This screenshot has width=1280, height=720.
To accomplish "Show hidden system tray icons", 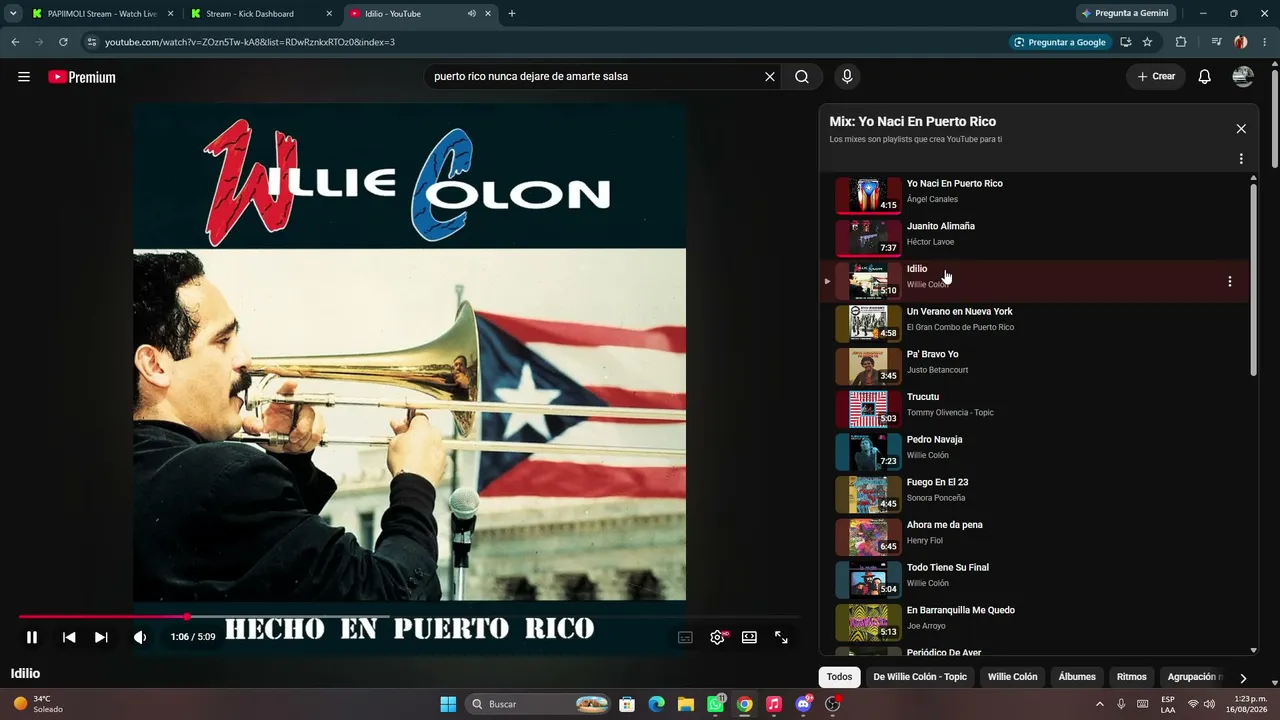I will click(1100, 704).
